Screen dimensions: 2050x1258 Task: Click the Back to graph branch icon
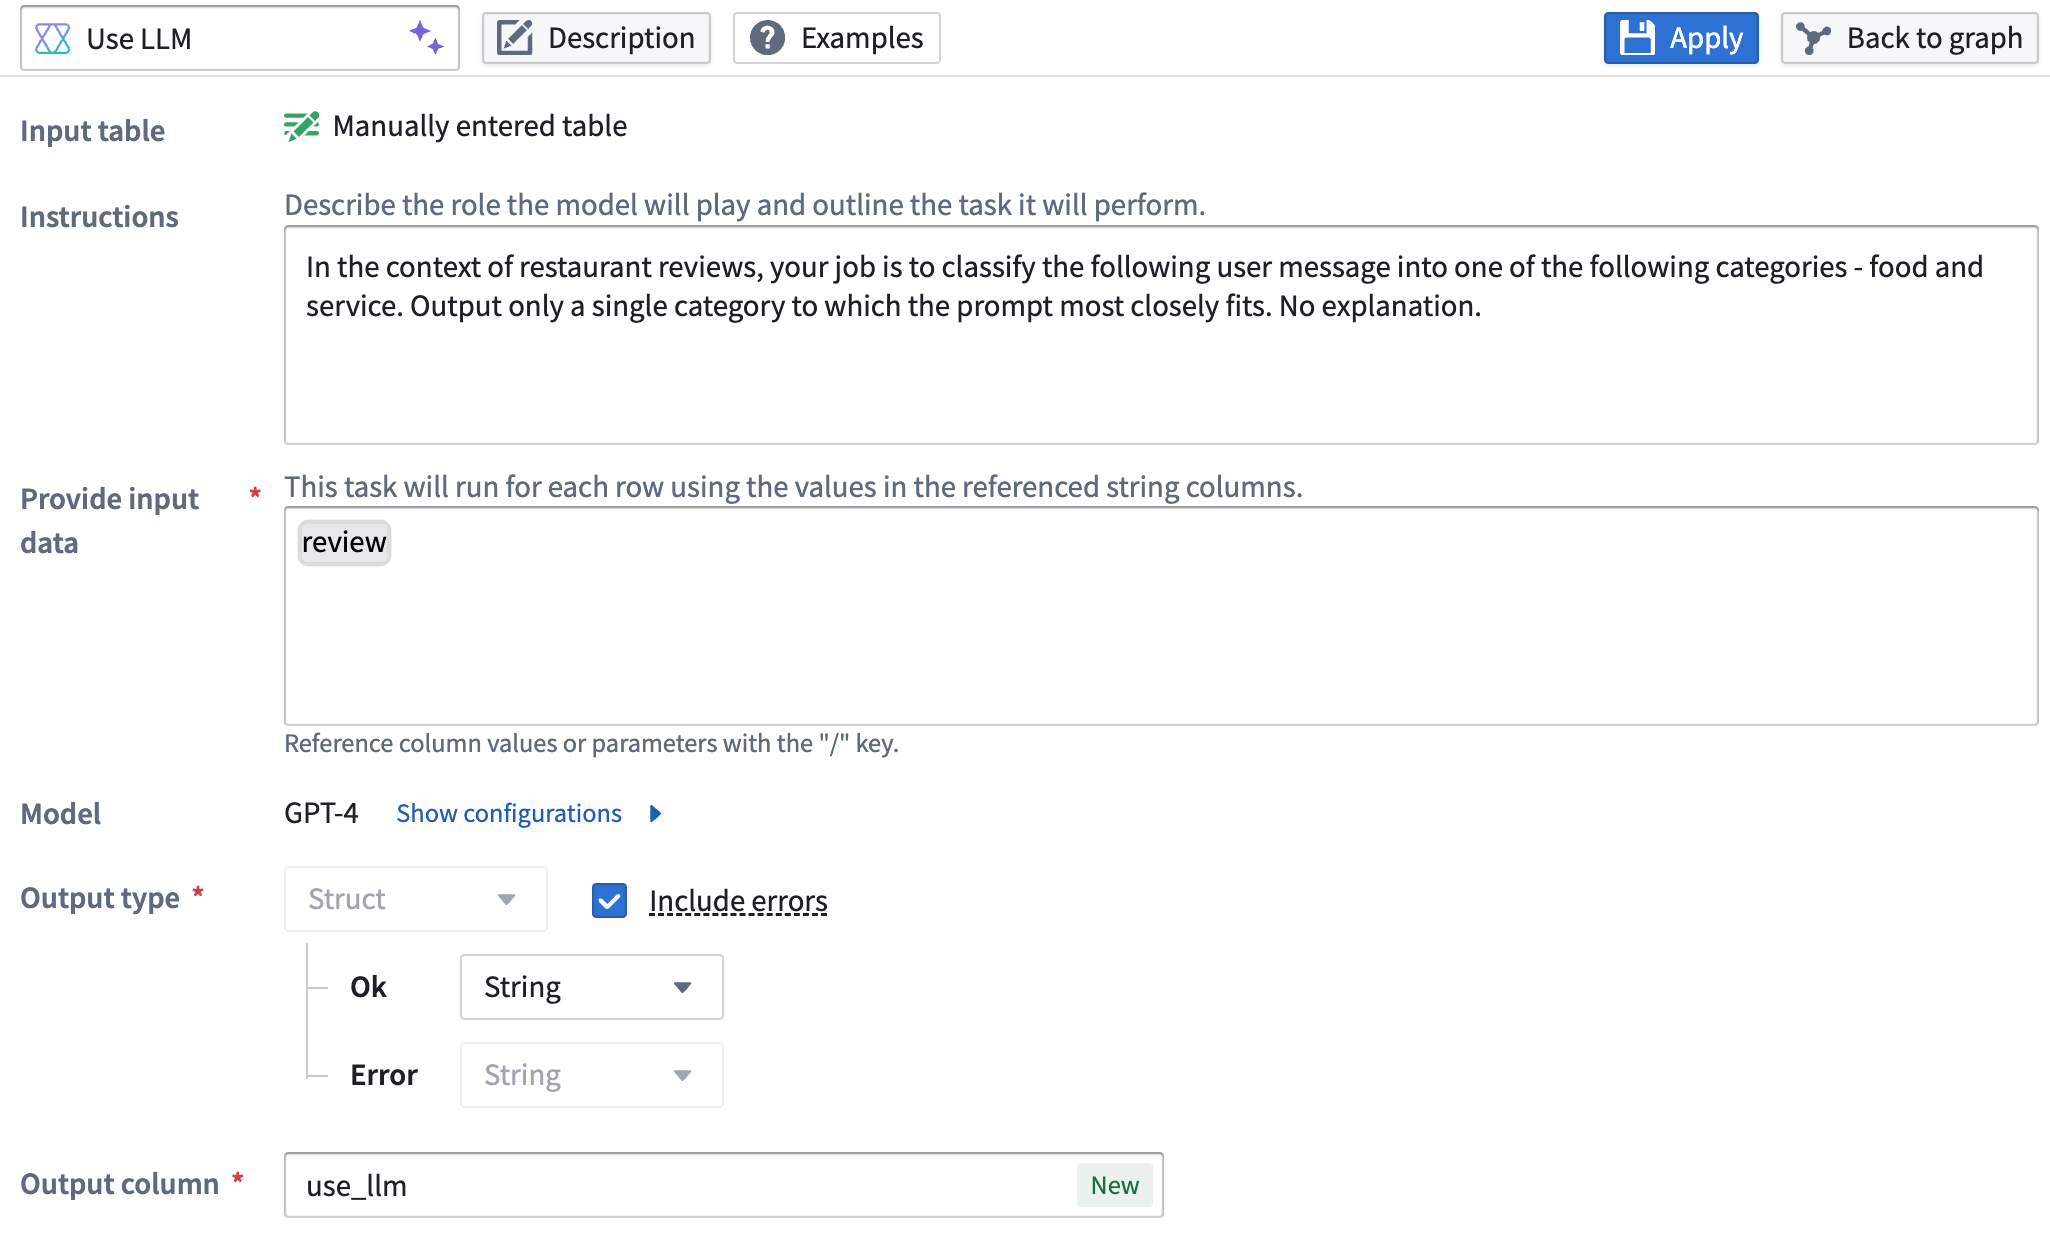tap(1813, 38)
